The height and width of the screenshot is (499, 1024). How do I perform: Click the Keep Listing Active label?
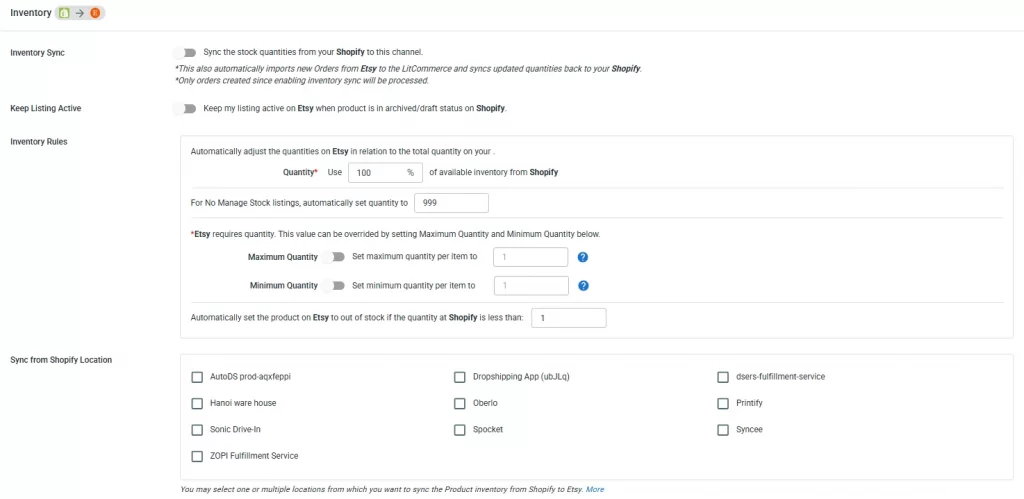[46, 108]
